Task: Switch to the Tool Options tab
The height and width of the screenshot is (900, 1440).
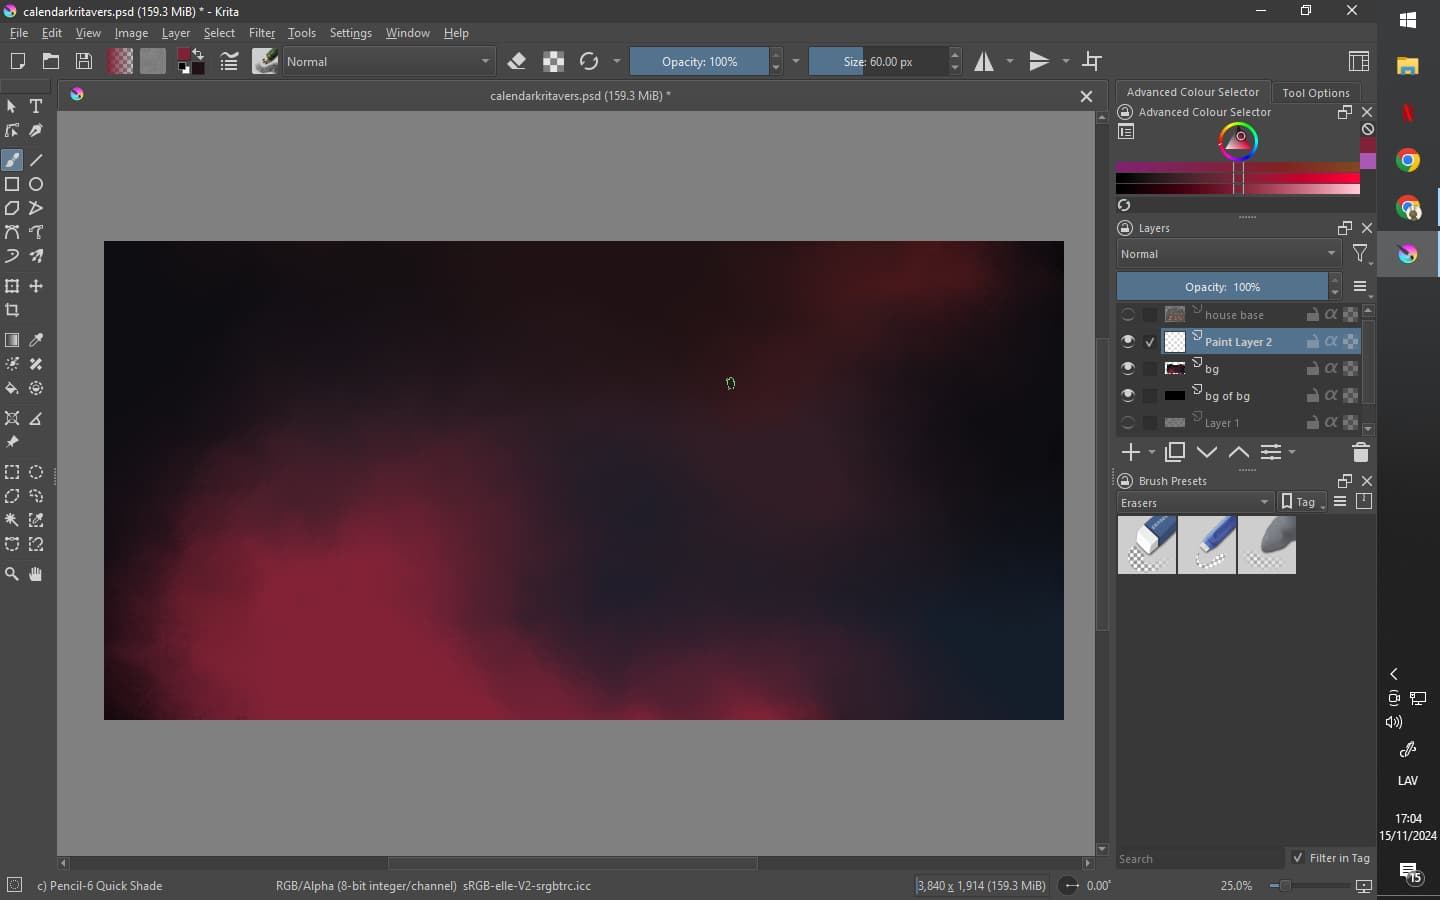Action: pyautogui.click(x=1315, y=93)
